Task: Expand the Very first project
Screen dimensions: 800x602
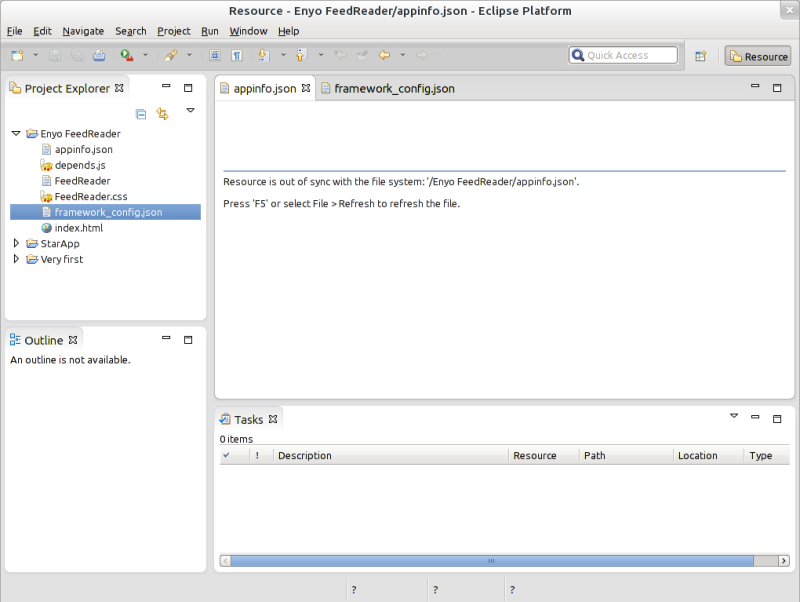Action: pyautogui.click(x=16, y=259)
